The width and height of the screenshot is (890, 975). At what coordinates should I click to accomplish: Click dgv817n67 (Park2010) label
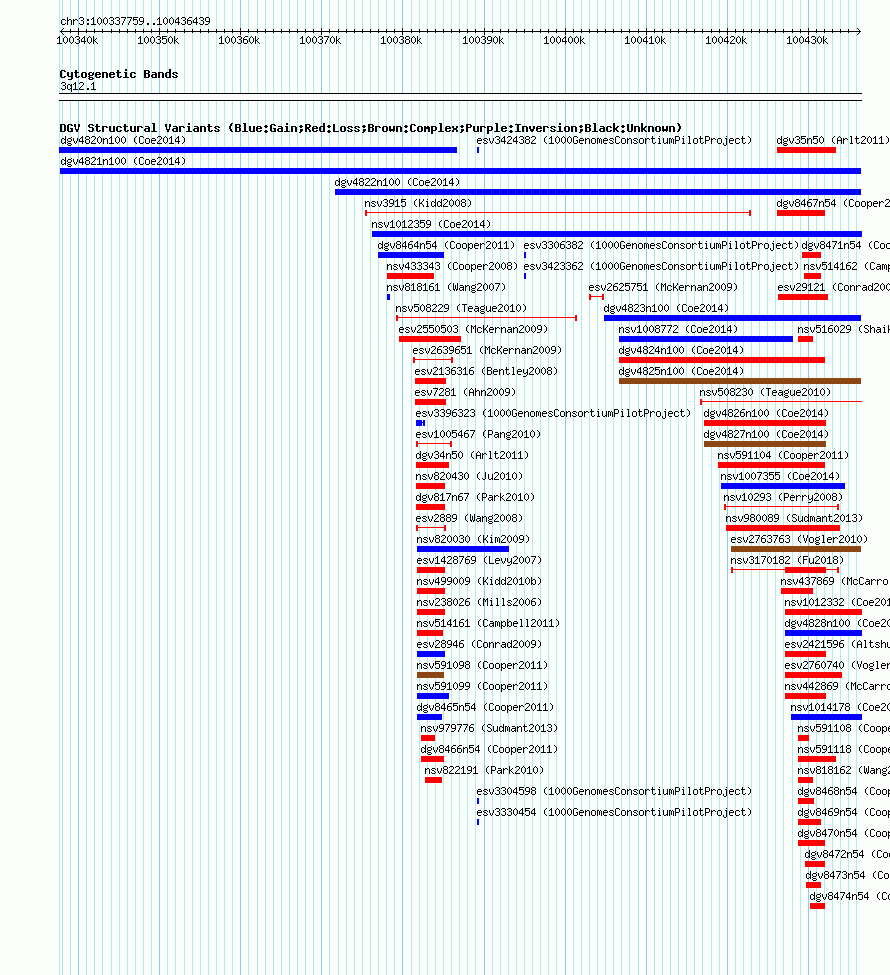475,497
